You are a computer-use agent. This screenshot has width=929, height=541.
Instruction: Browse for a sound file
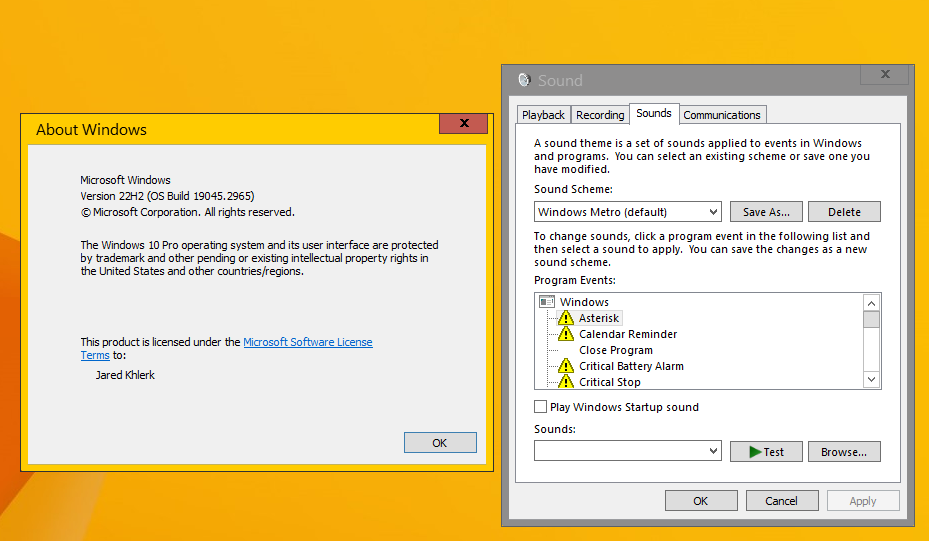[x=844, y=452]
